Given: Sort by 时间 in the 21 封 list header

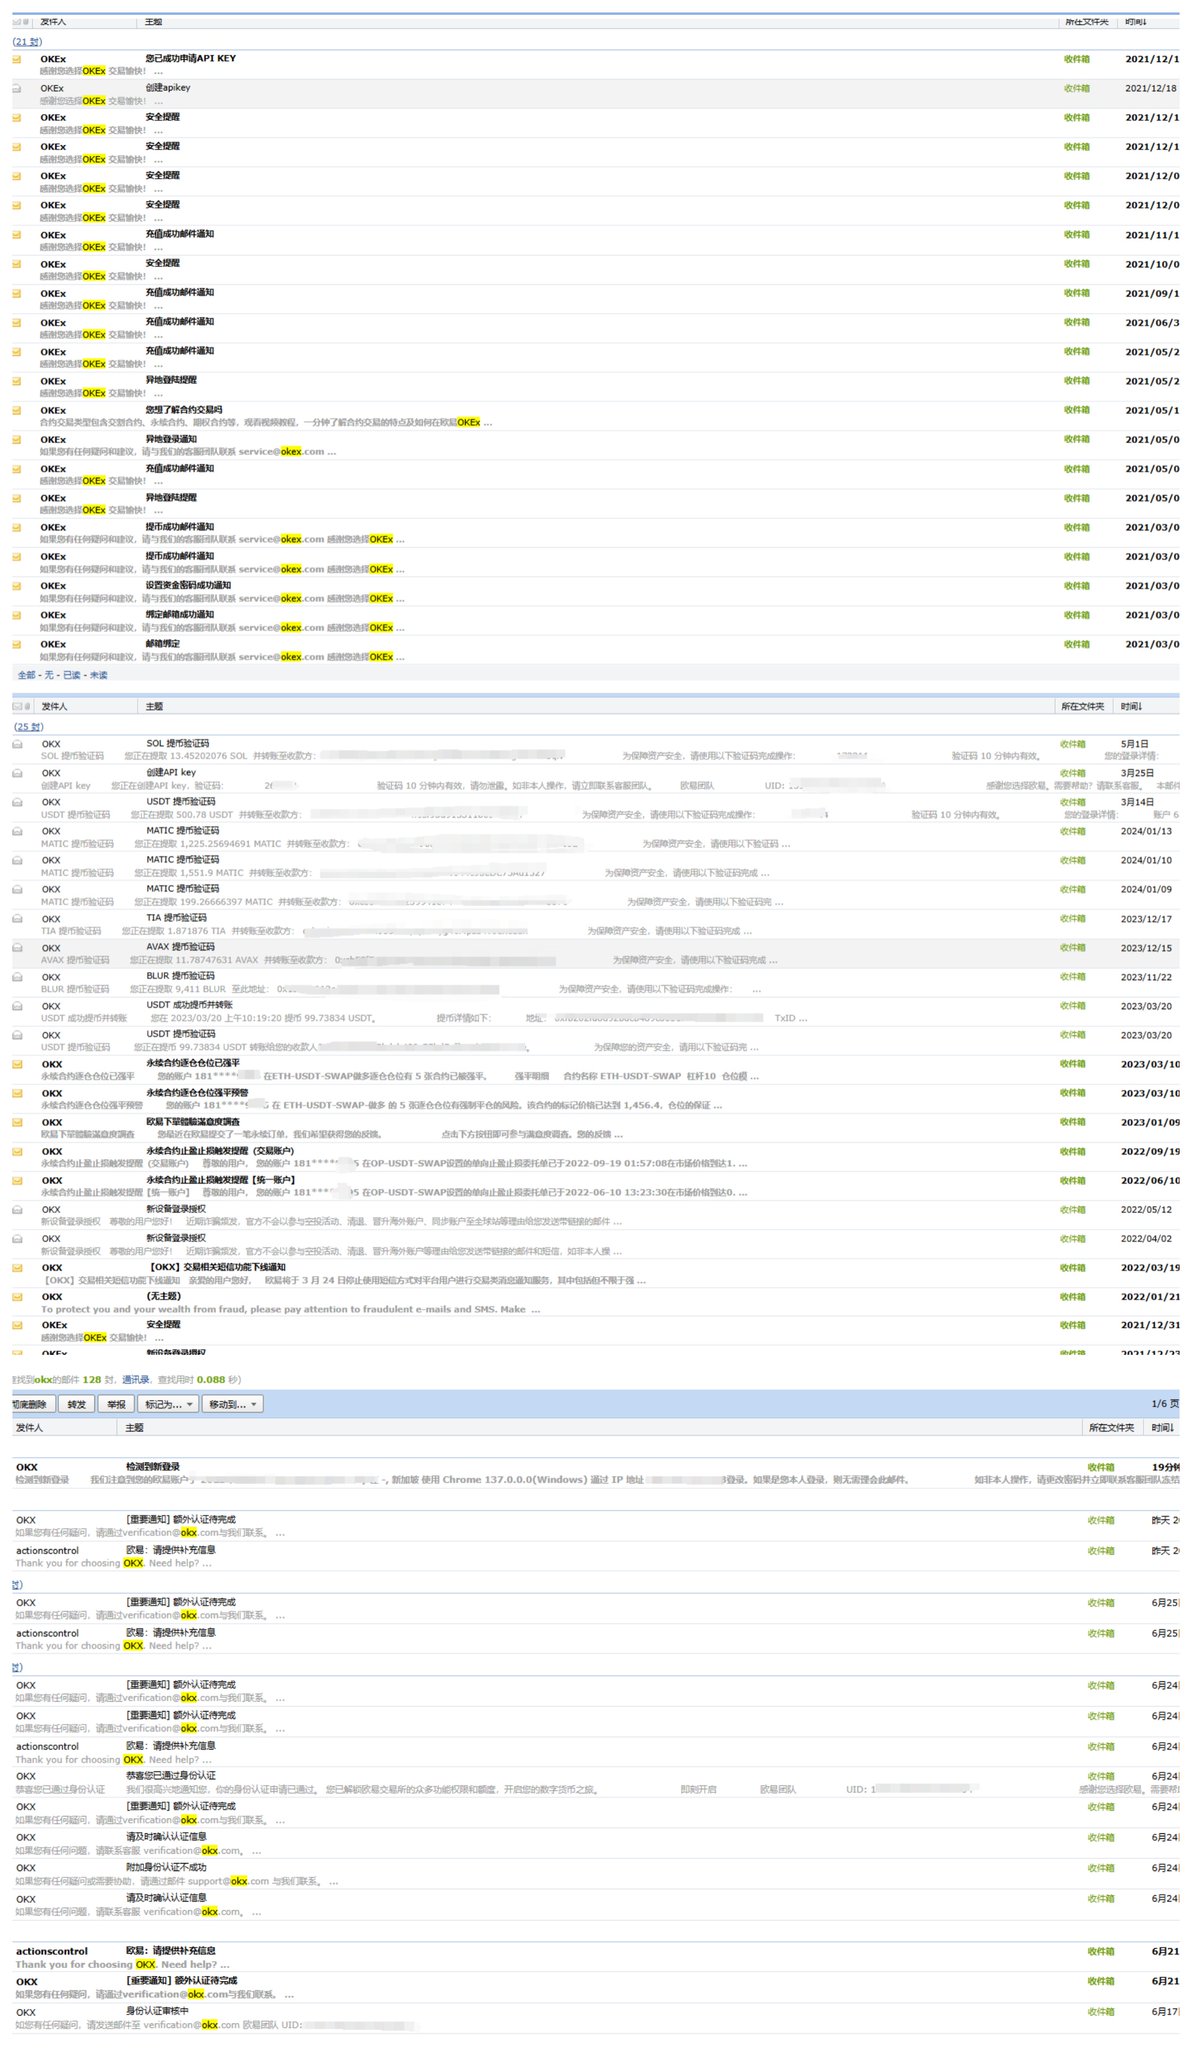Looking at the screenshot, I should [1136, 21].
